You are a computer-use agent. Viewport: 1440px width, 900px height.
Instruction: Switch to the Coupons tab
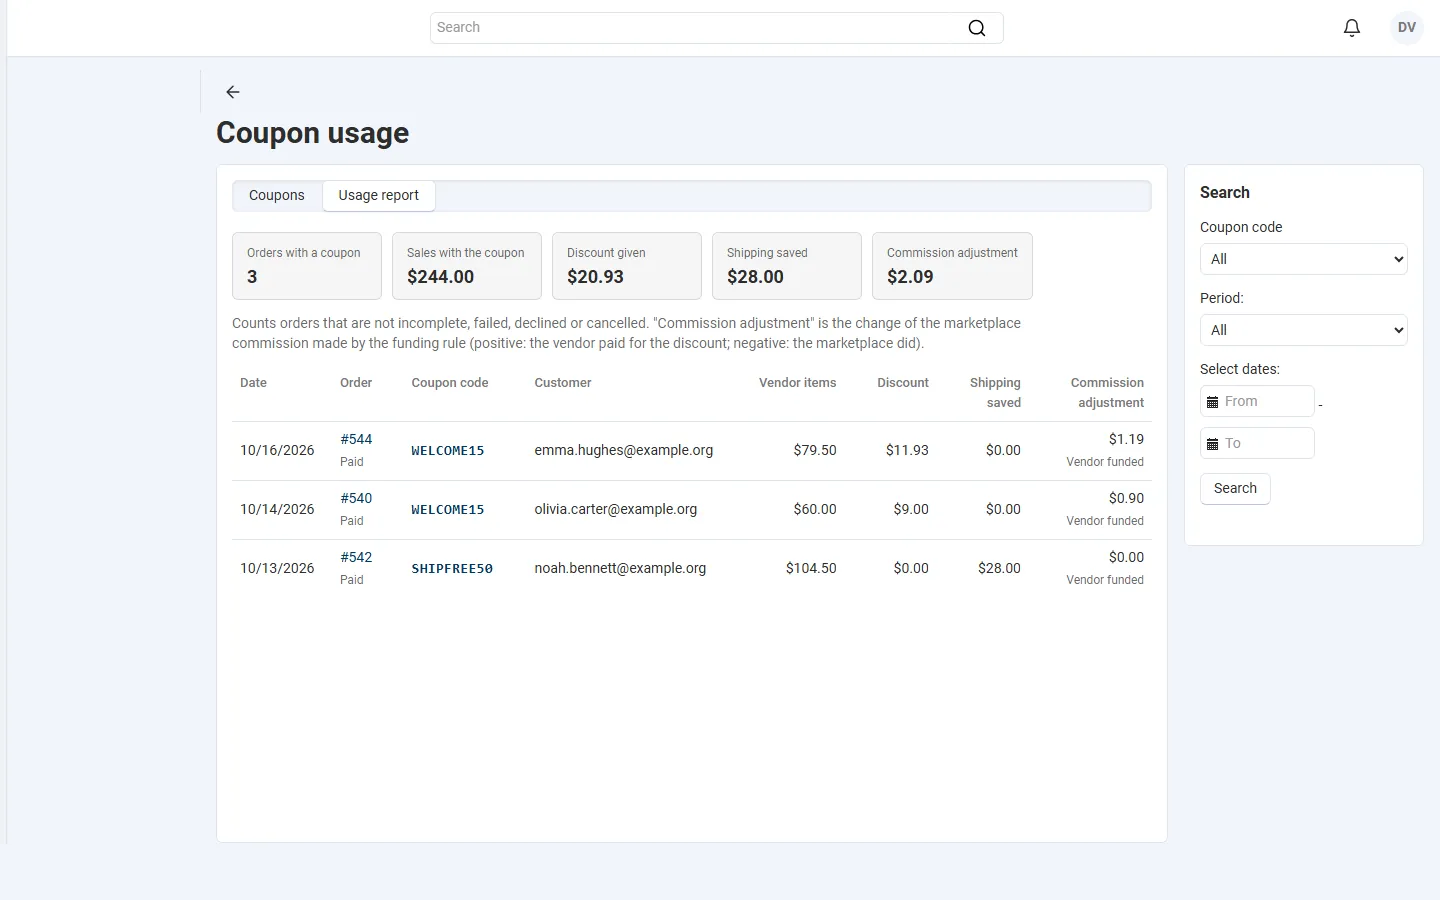click(277, 196)
